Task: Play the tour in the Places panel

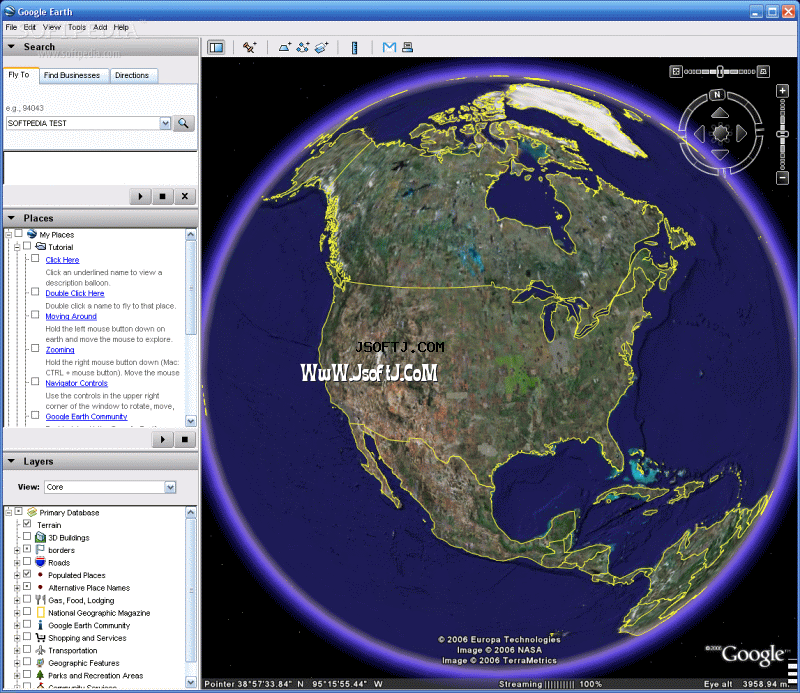Action: tap(163, 439)
